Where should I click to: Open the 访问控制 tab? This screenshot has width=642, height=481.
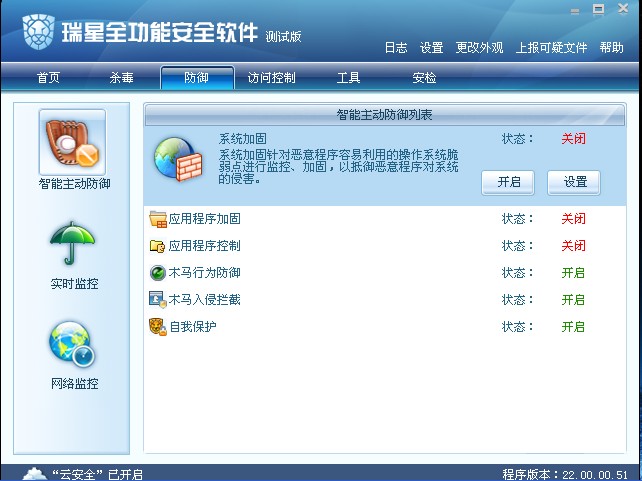tap(271, 77)
